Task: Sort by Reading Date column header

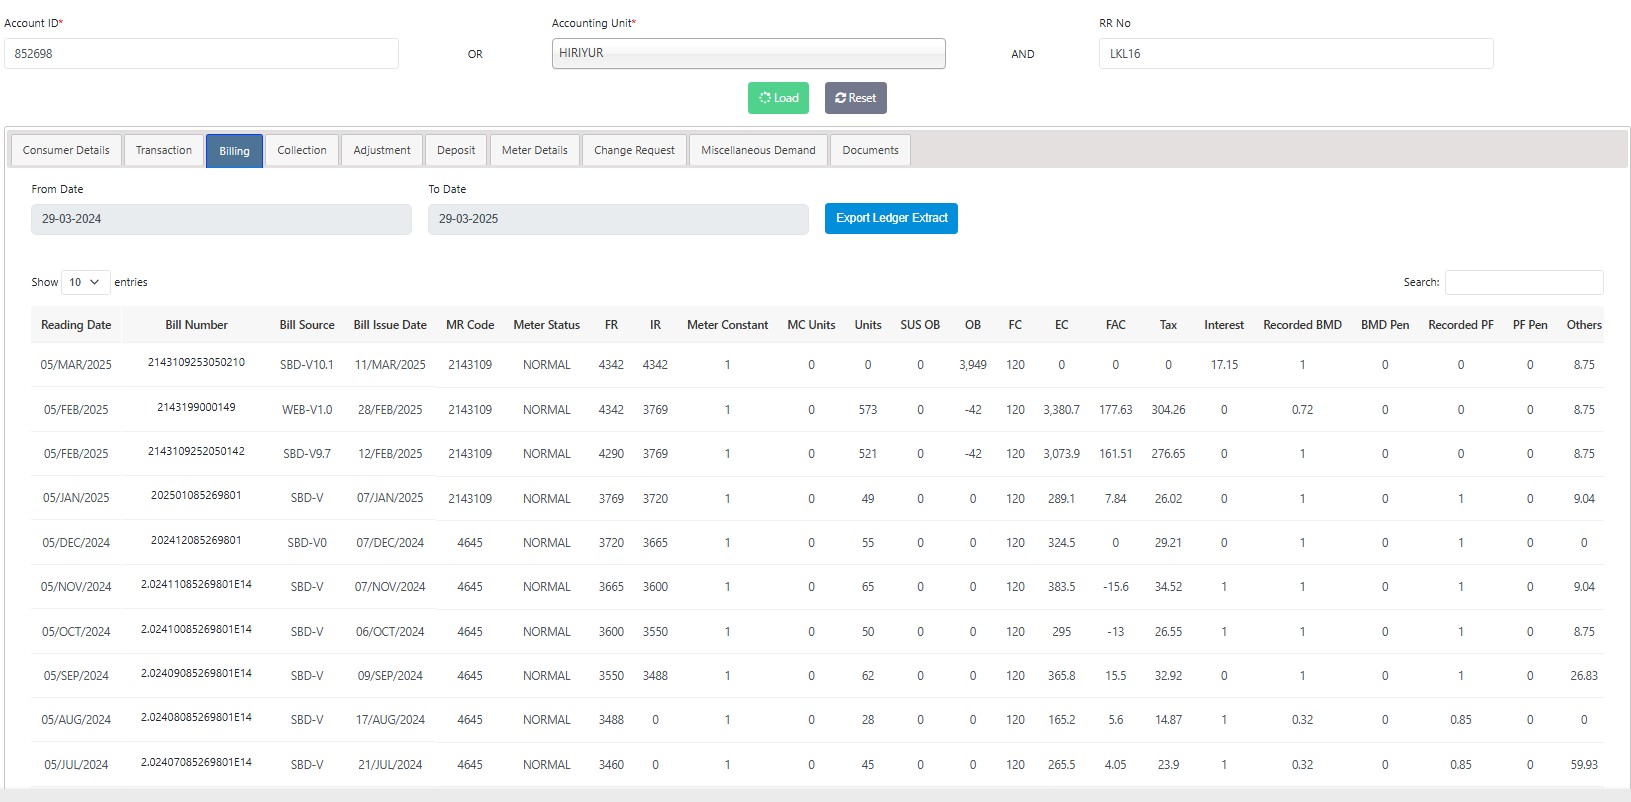Action: (76, 325)
